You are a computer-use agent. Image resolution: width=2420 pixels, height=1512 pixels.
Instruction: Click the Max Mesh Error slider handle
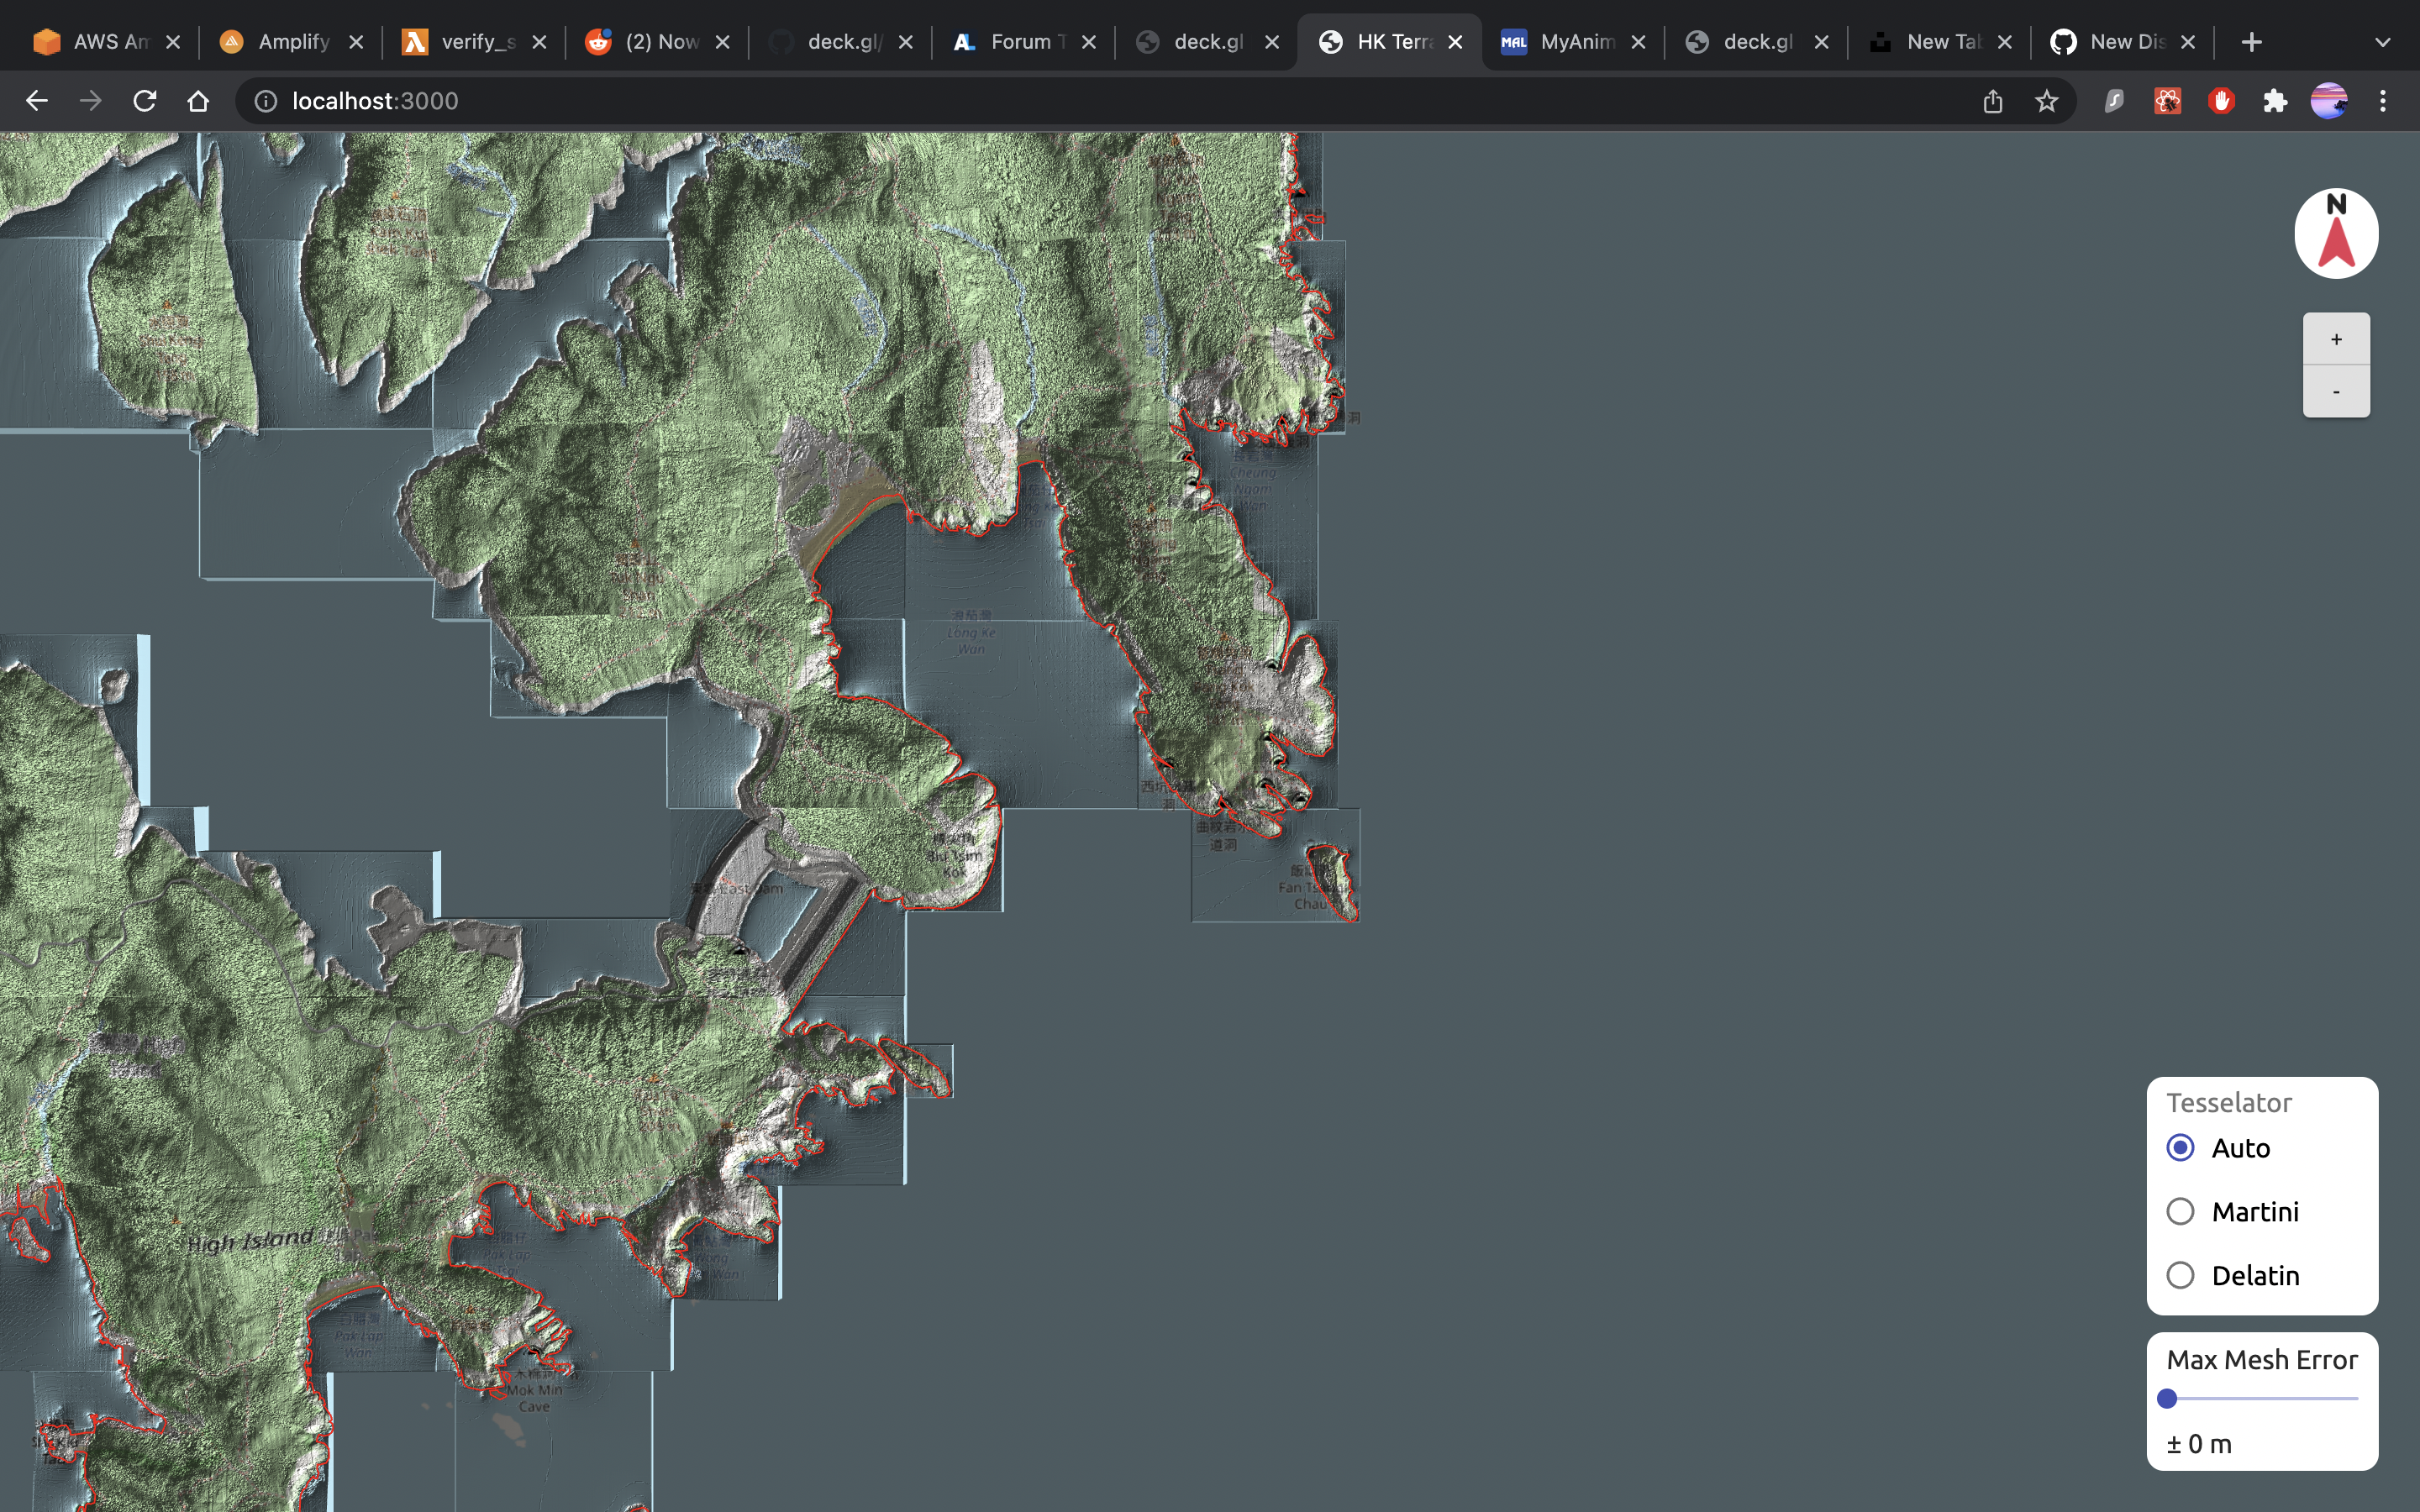(2167, 1398)
